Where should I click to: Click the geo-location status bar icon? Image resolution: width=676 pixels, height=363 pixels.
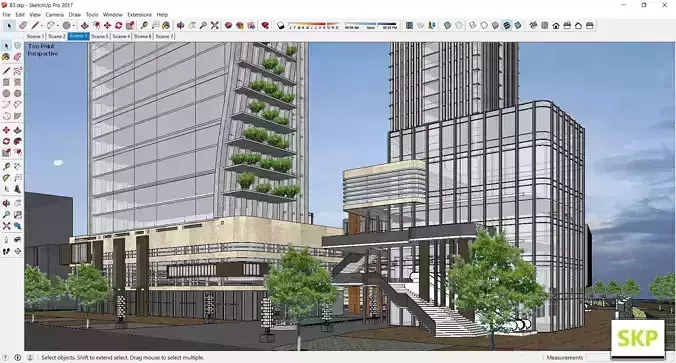[5, 357]
